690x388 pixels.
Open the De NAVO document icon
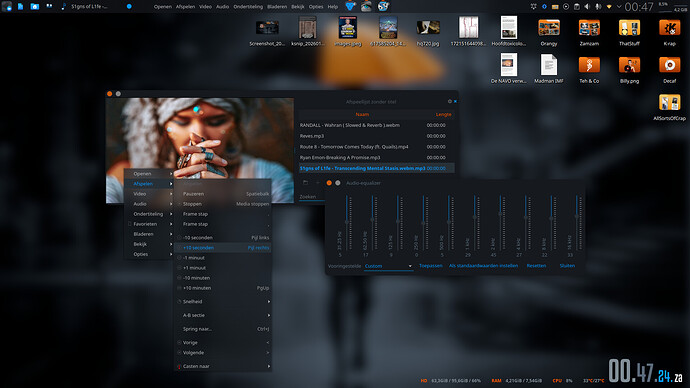pos(509,65)
